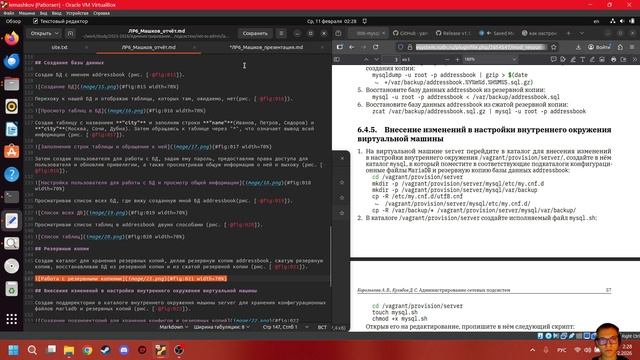Click Firefox back arrow
This screenshot has width=640, height=360.
coord(351,47)
